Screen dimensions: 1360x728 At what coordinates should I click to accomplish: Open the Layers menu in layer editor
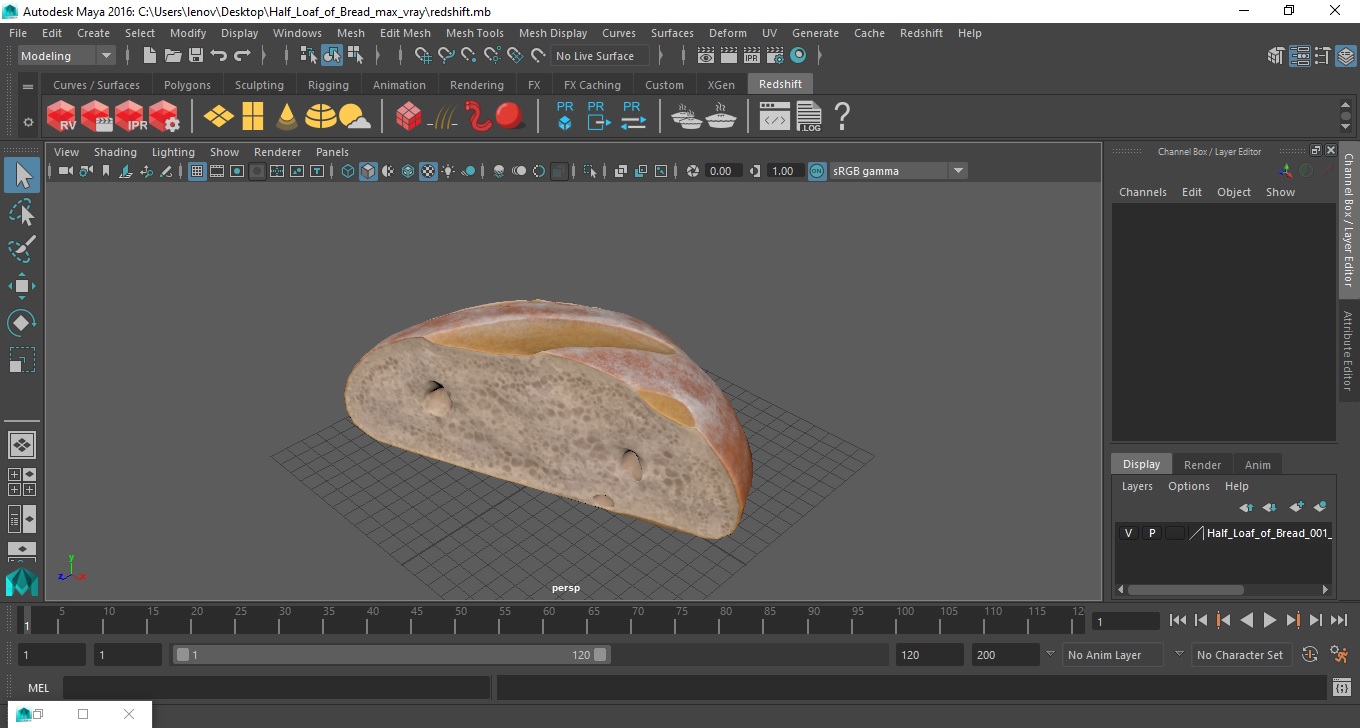coord(1137,486)
